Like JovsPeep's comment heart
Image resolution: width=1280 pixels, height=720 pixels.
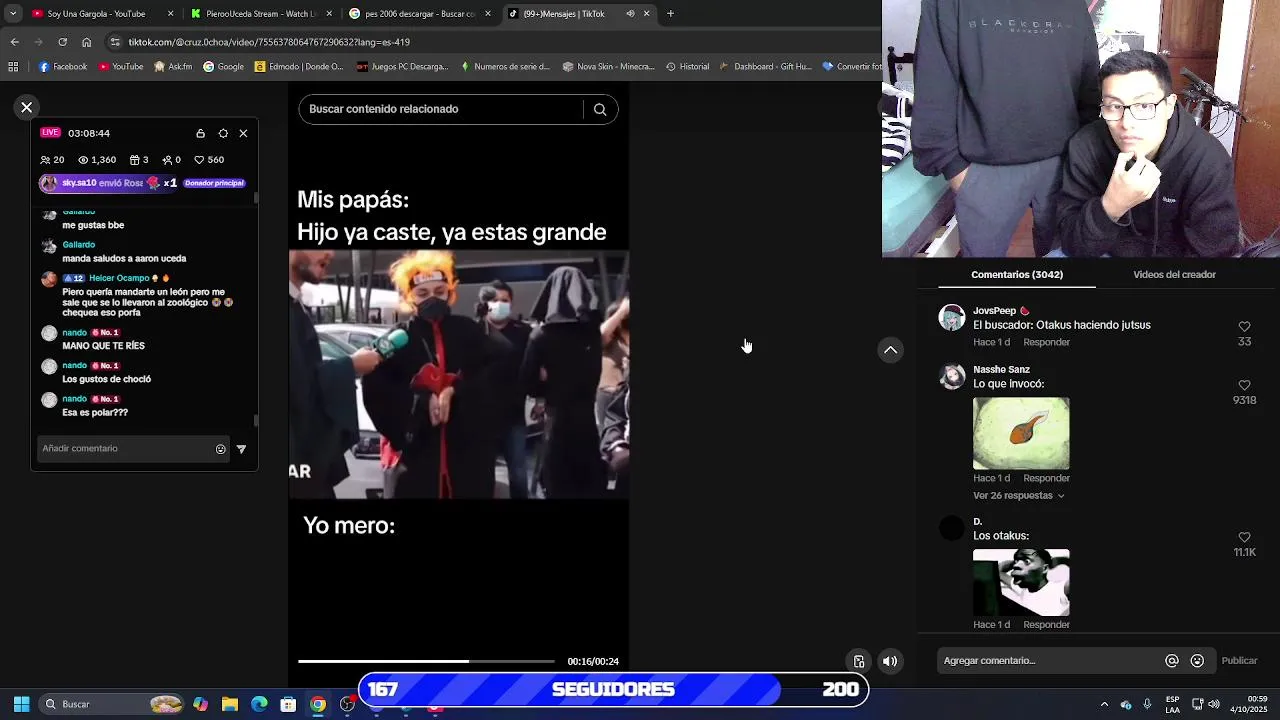(1244, 327)
